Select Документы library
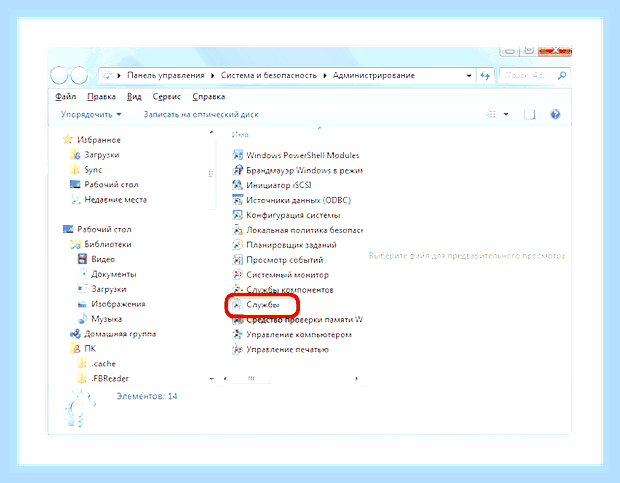 tap(113, 274)
